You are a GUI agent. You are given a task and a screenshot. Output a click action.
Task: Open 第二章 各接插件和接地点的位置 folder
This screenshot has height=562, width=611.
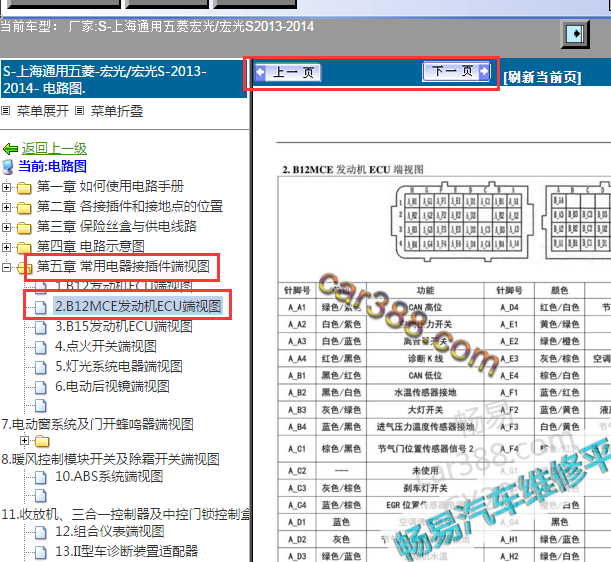coord(130,206)
